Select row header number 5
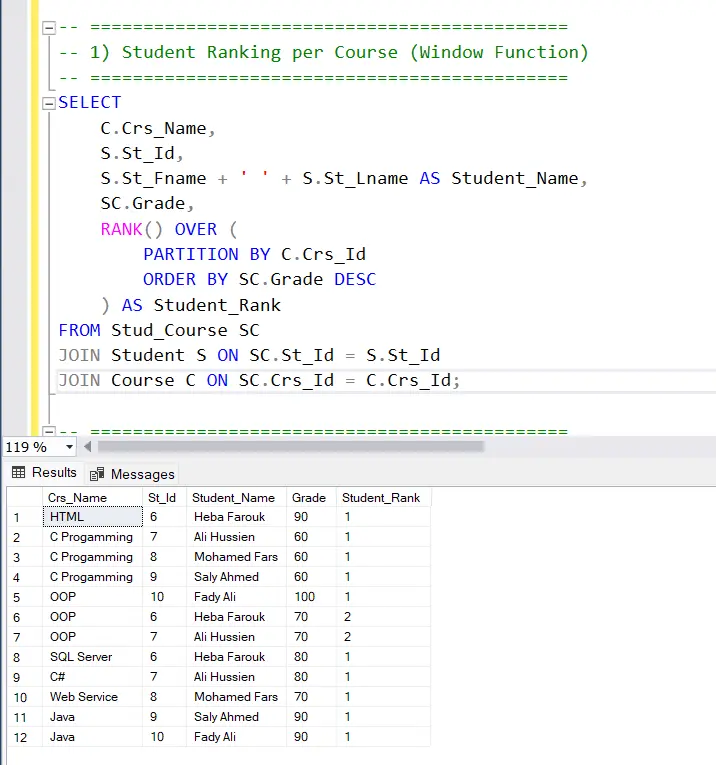The width and height of the screenshot is (716, 765). pyautogui.click(x=25, y=597)
